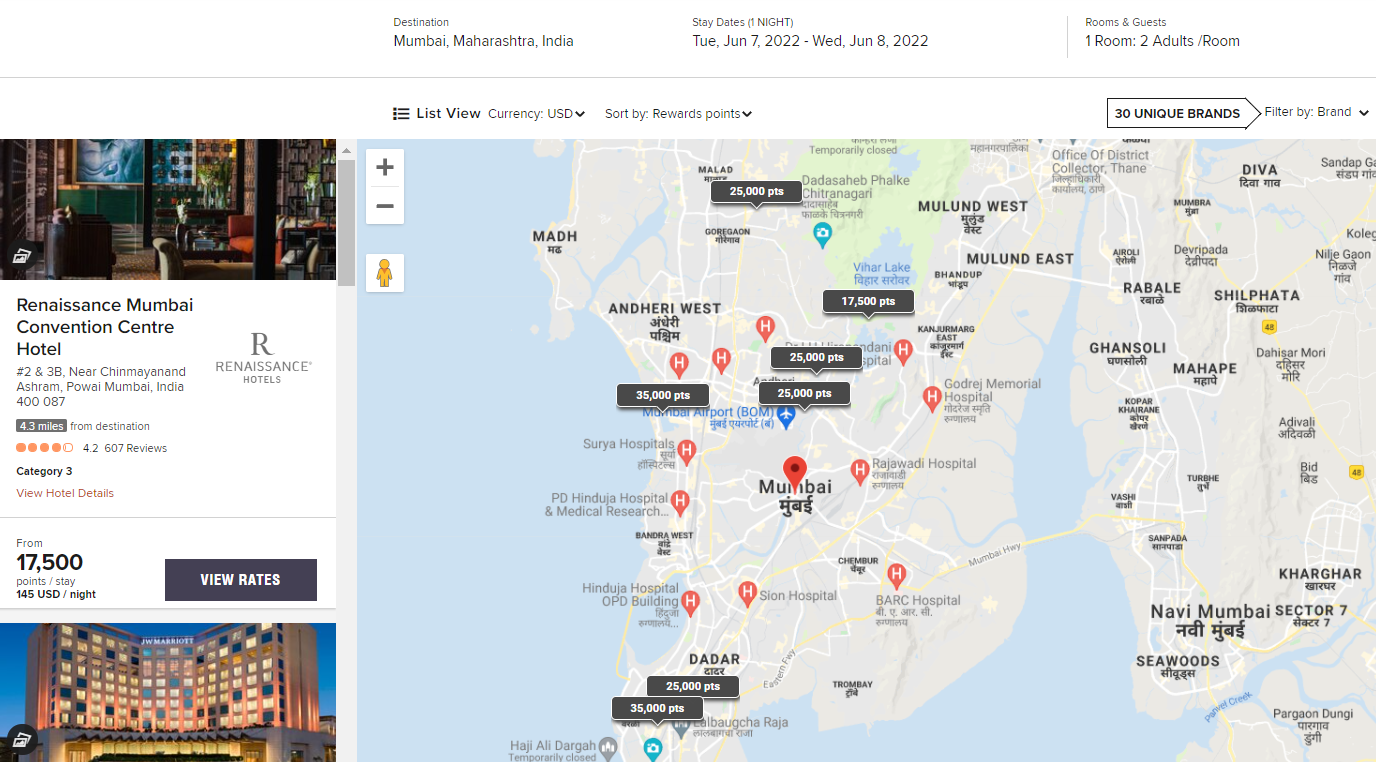Viewport: 1376px width, 762px height.
Task: Click the Mumbai Airport (BOM) plane icon
Action: pyautogui.click(x=786, y=416)
